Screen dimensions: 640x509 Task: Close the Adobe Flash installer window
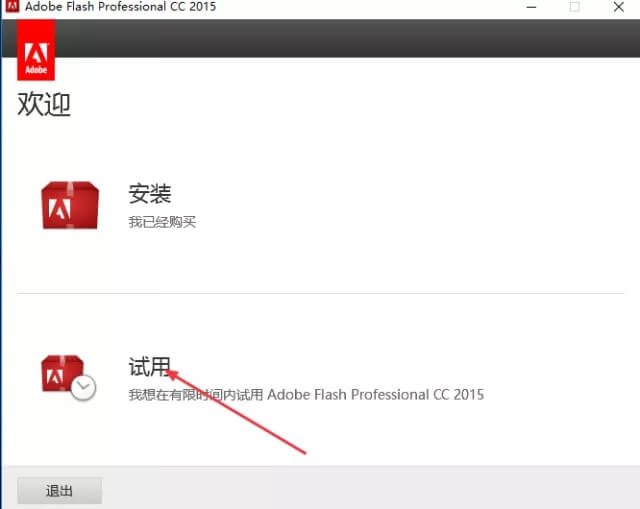[x=618, y=7]
